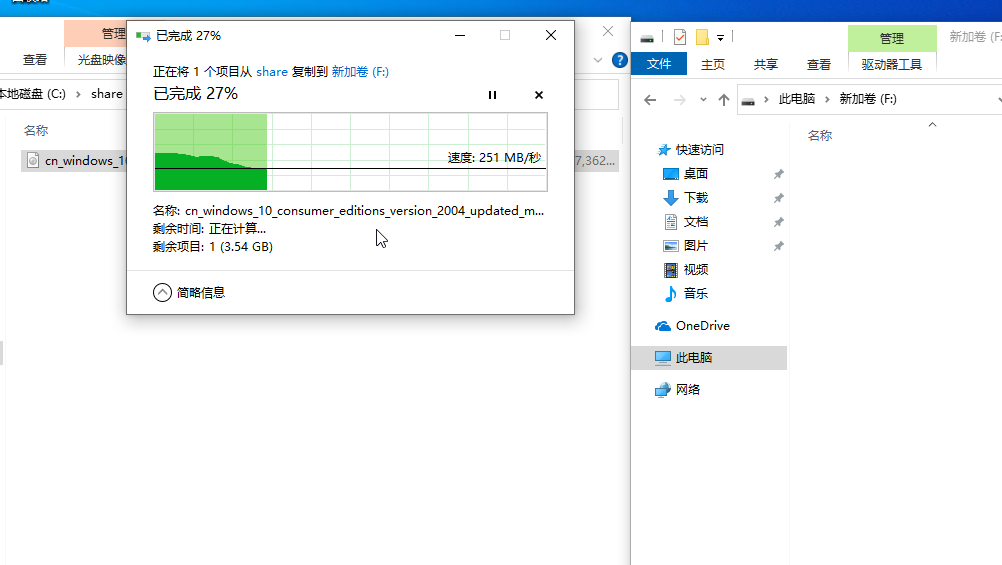1002x565 pixels.
Task: Pause the file copy operation
Action: click(x=492, y=95)
